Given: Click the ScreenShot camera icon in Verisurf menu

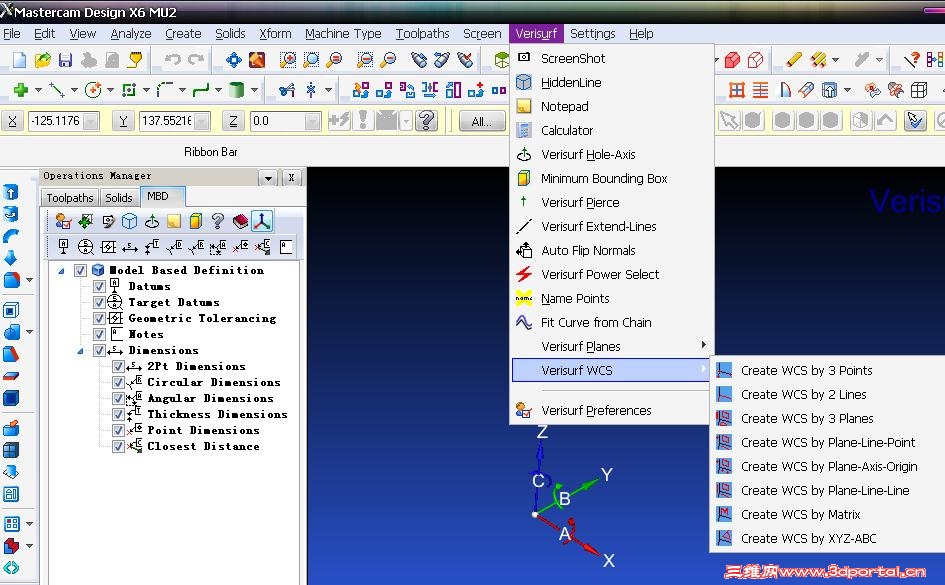Looking at the screenshot, I should point(524,58).
